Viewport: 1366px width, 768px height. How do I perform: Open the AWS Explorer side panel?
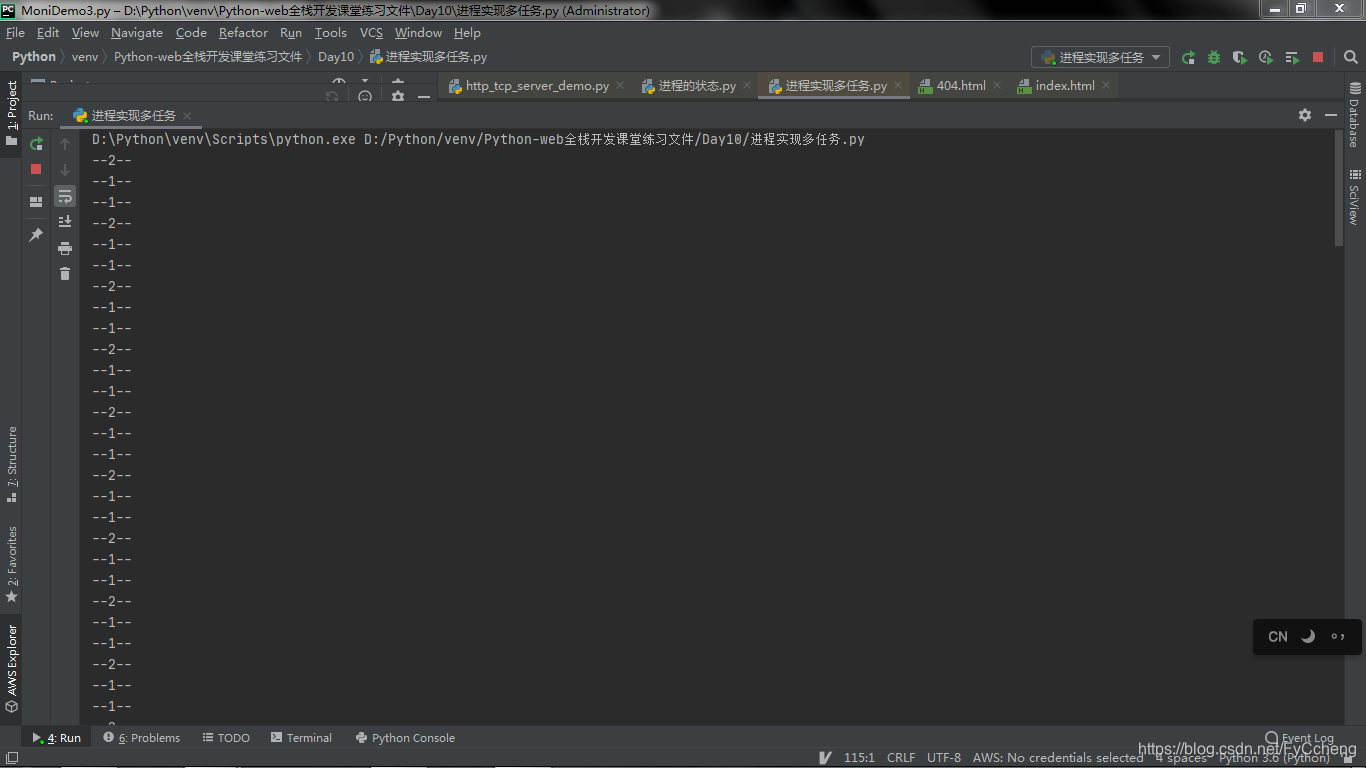coord(12,668)
